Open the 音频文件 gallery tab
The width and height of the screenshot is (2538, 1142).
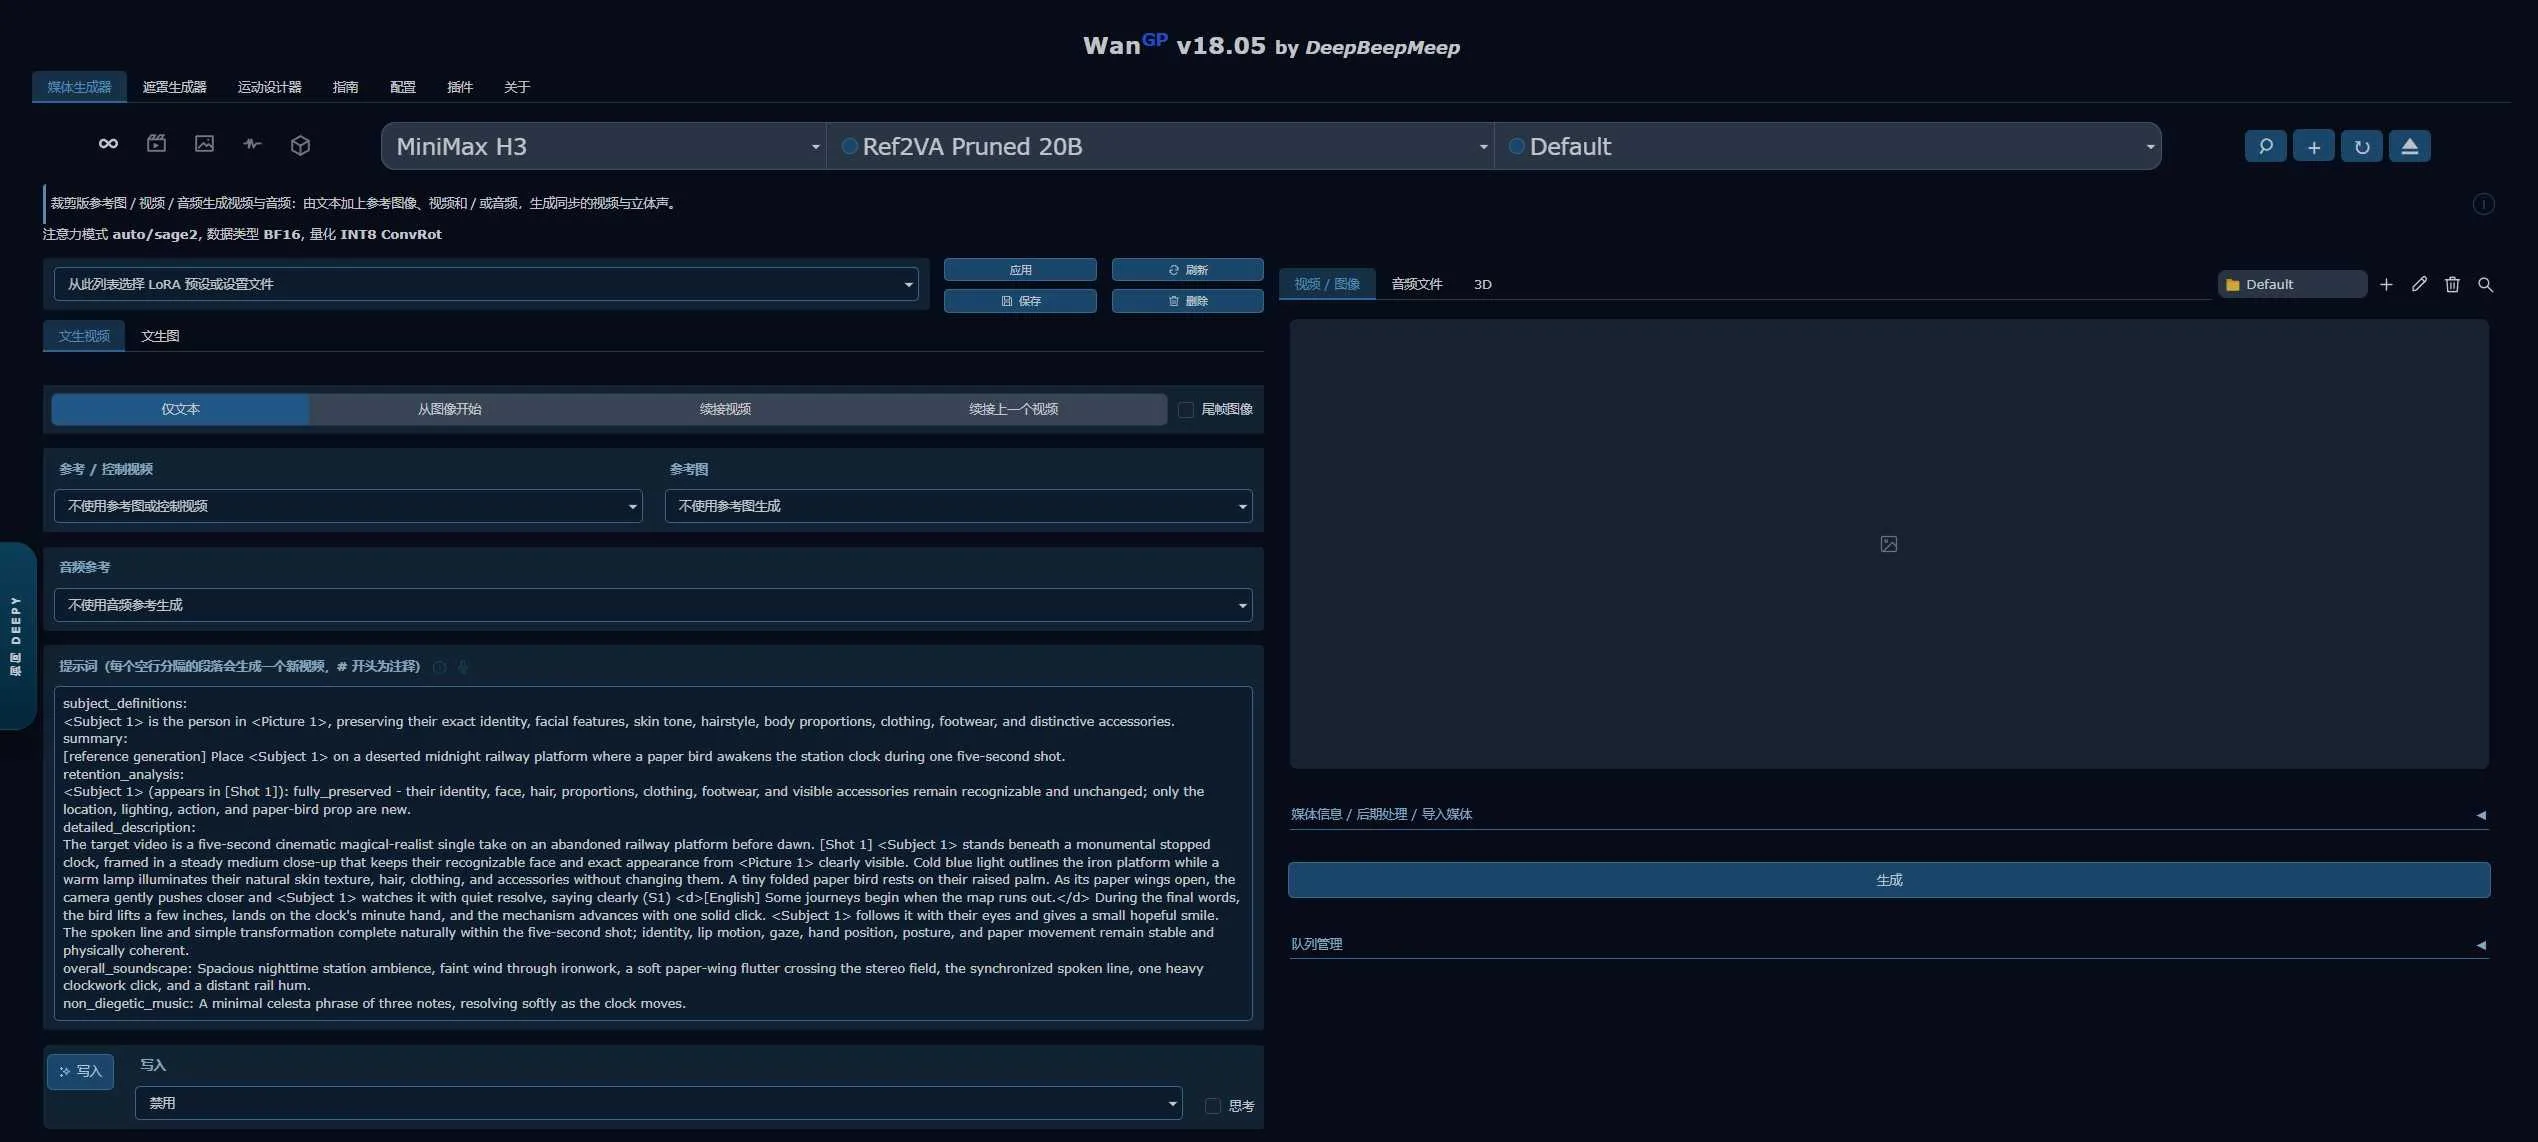coord(1416,284)
